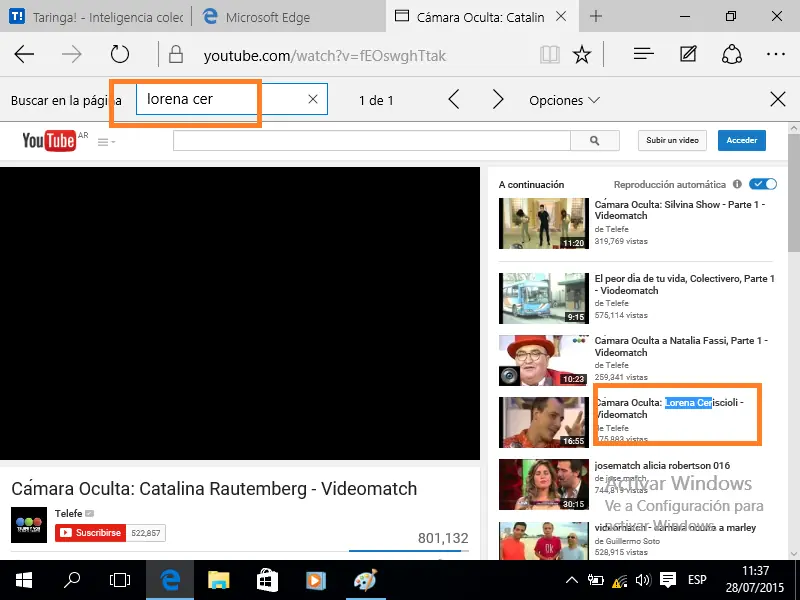The height and width of the screenshot is (600, 800).
Task: Switch to Taringa! tab
Action: click(96, 17)
